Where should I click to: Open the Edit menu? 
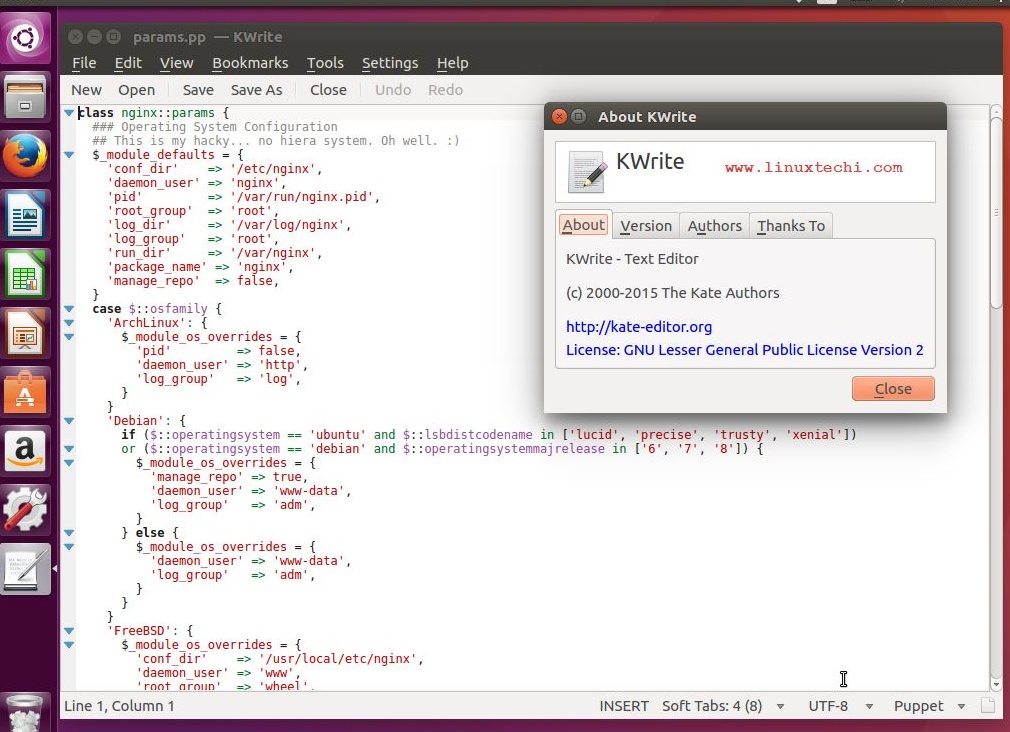point(128,63)
